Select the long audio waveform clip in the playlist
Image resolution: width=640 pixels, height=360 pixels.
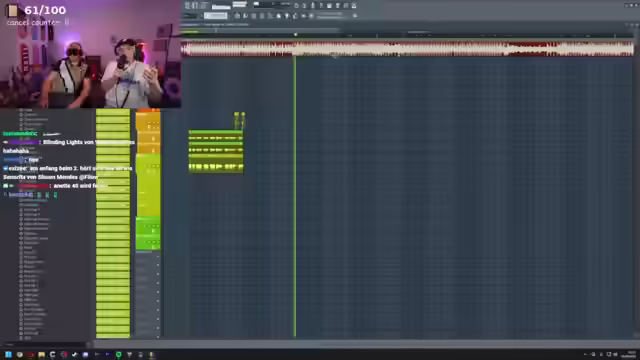point(407,48)
